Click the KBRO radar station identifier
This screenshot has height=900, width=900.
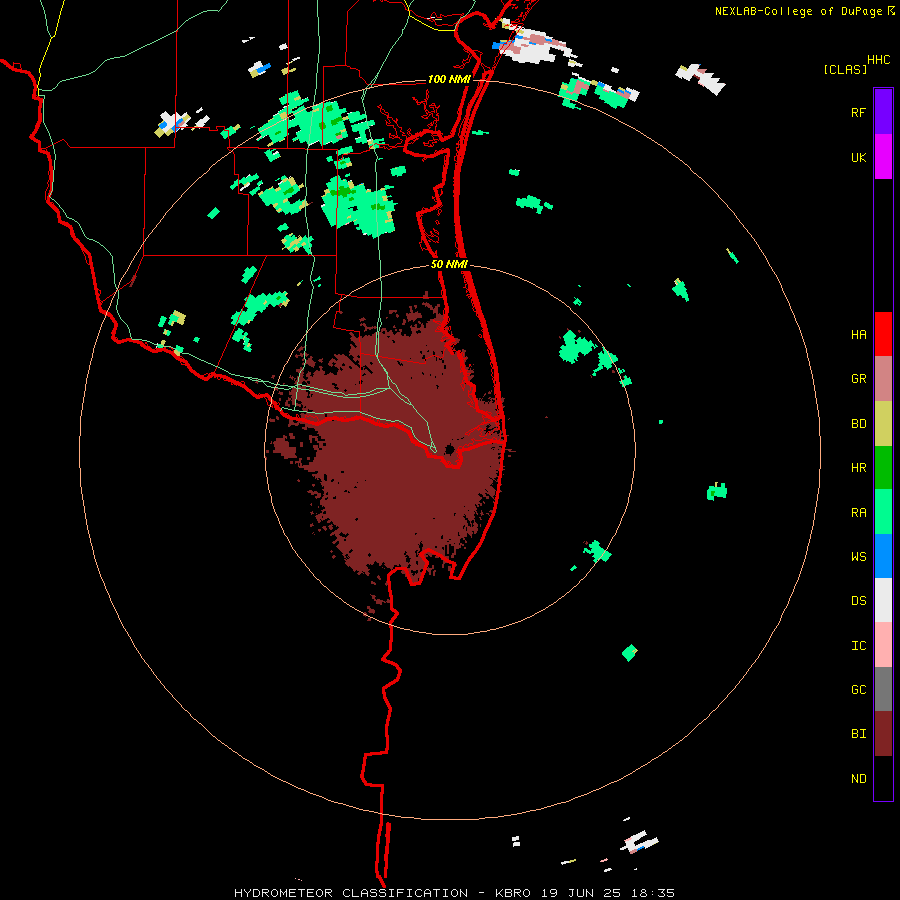(513, 893)
